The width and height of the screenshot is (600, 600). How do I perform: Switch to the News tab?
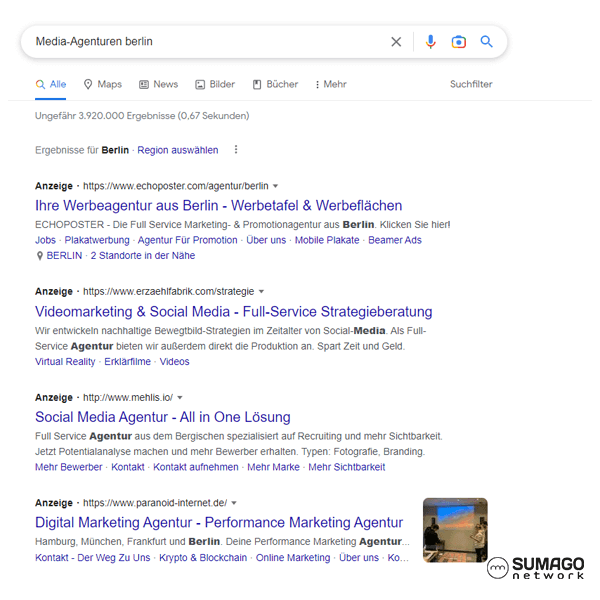point(158,84)
